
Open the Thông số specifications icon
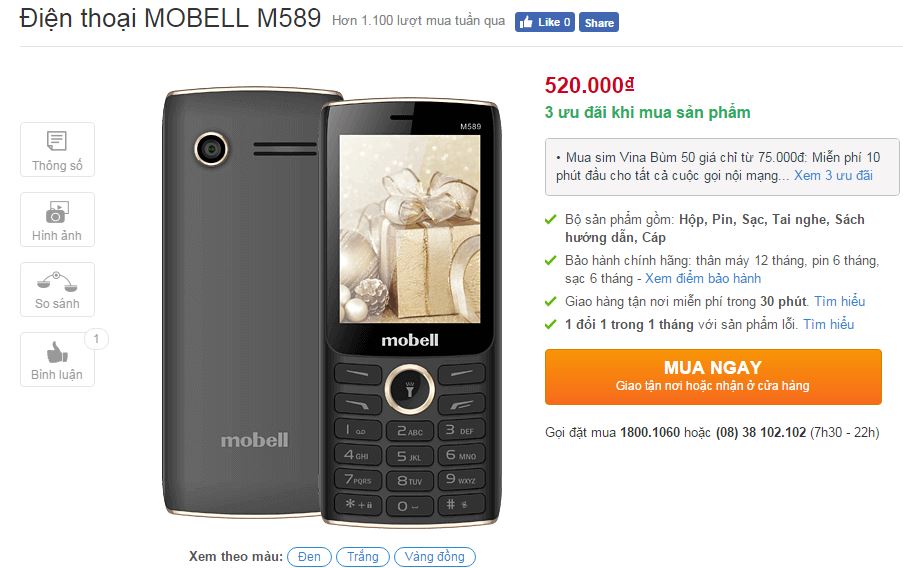pyautogui.click(x=57, y=149)
